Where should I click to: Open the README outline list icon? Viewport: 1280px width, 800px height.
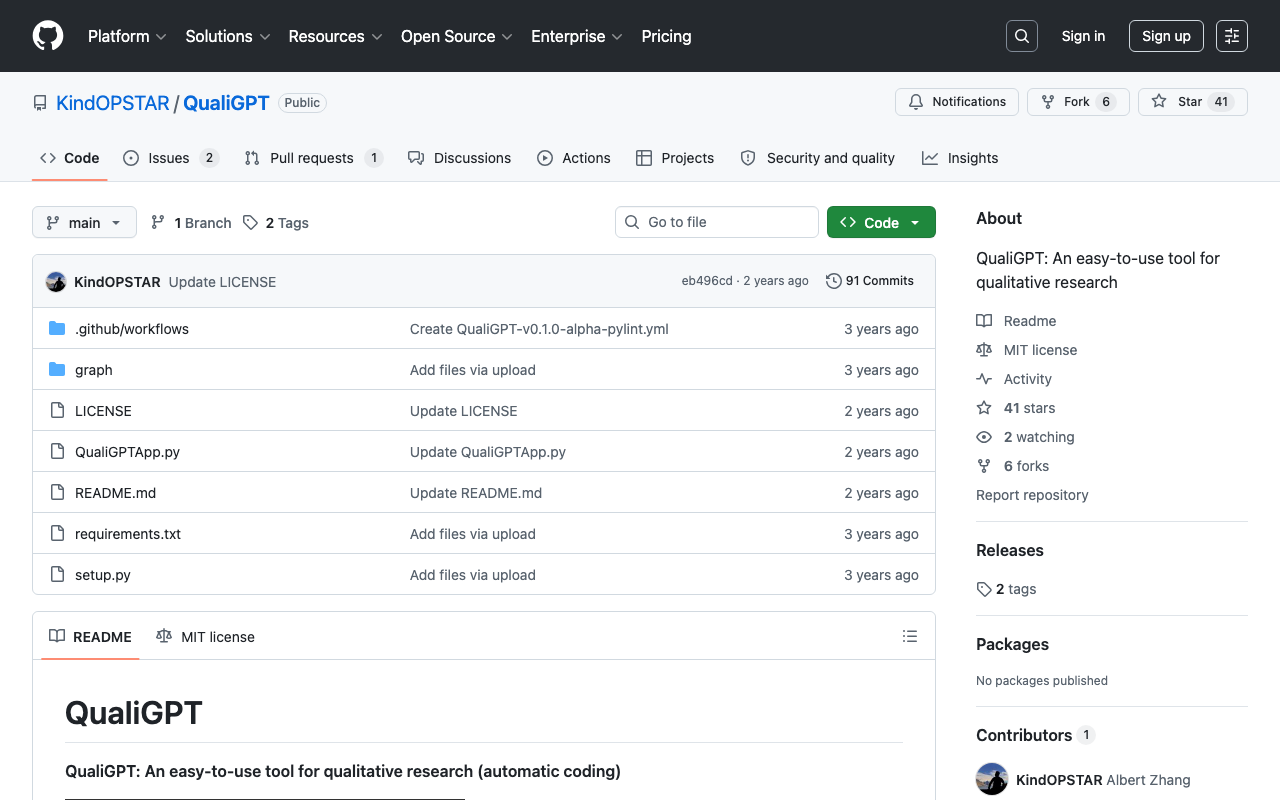910,636
